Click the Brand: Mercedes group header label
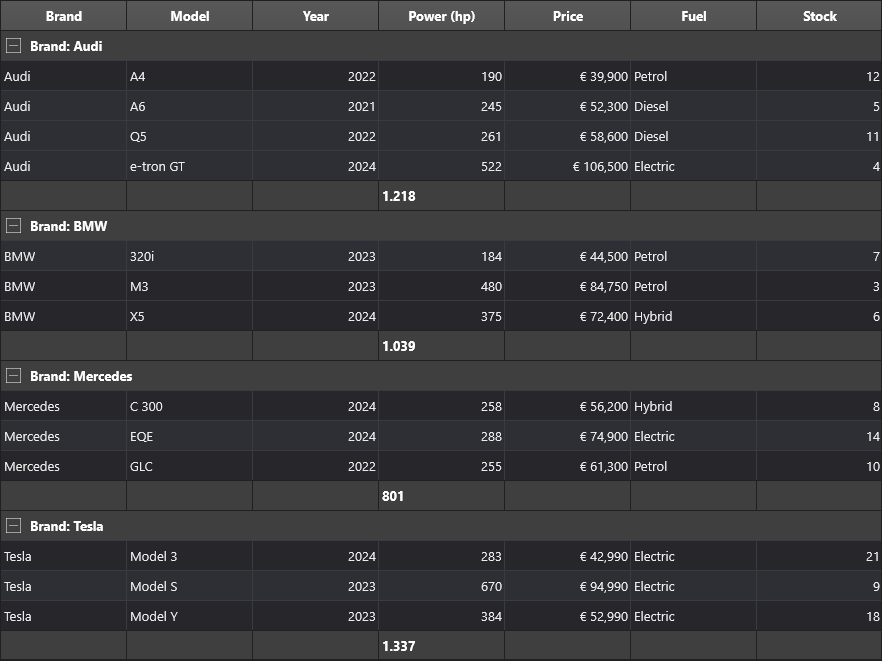Screen dimensions: 882x661 [x=81, y=376]
